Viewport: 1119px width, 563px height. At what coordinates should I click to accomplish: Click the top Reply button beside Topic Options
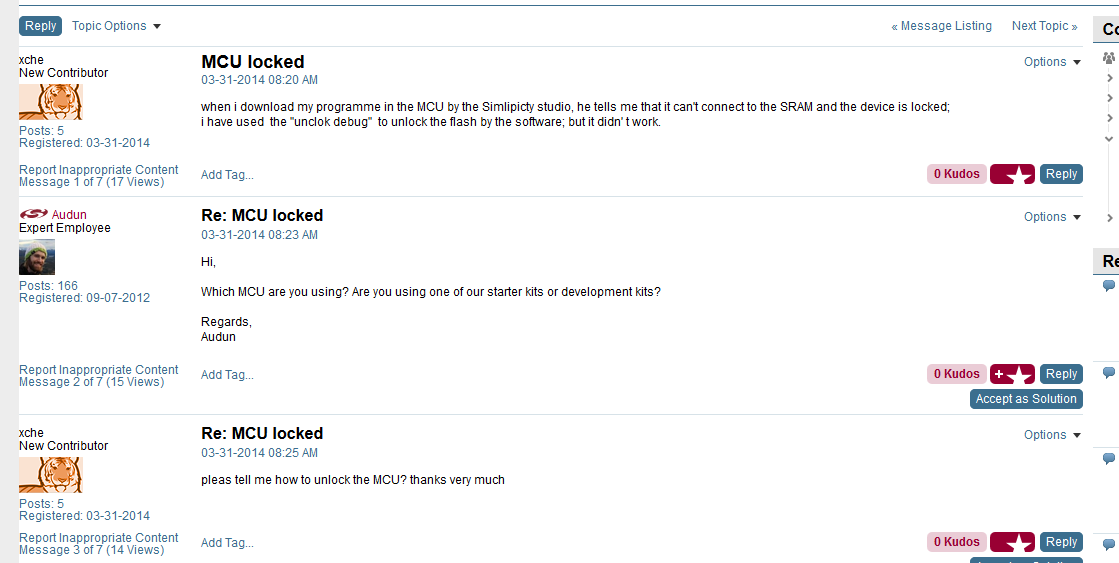tap(40, 26)
